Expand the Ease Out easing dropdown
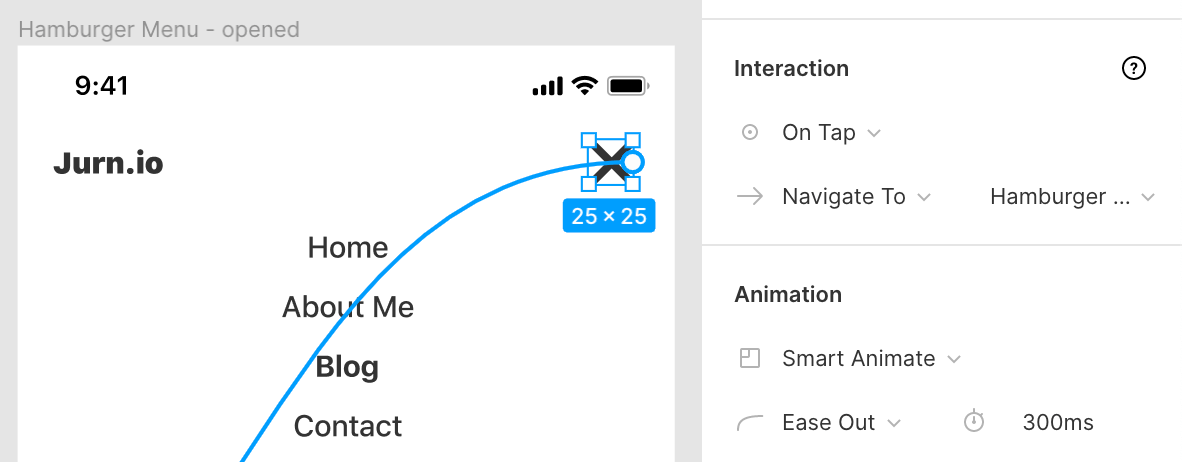The image size is (1182, 462). point(841,423)
